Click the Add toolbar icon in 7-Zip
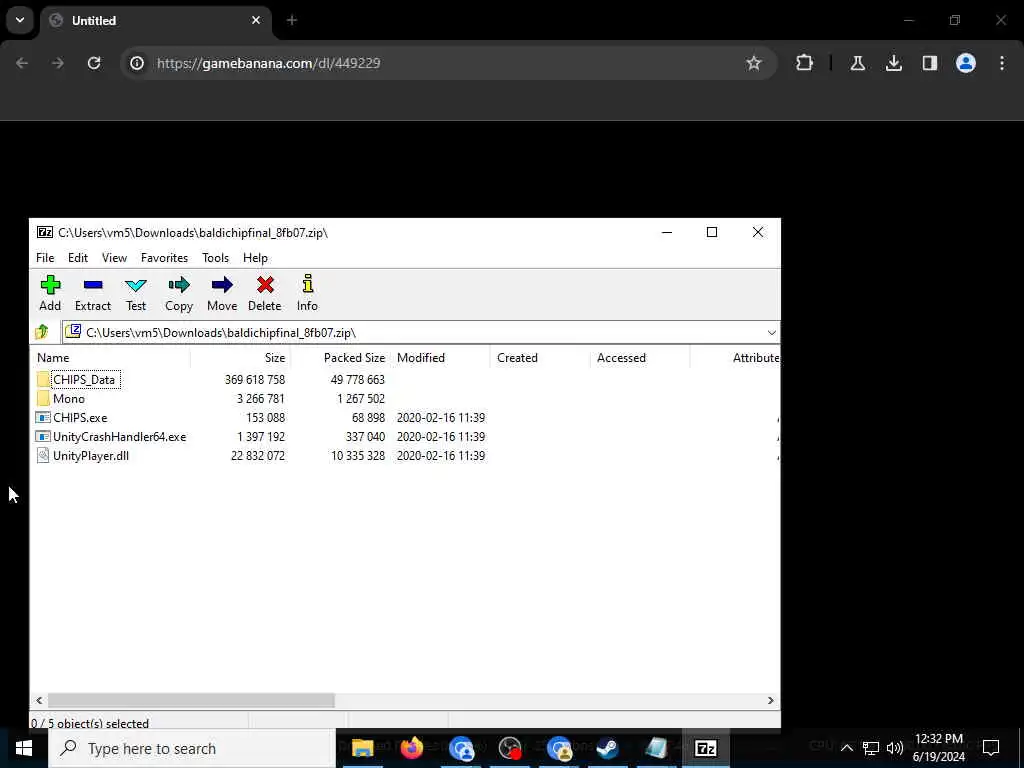Screen dimensions: 1024x768 pyautogui.click(x=50, y=293)
